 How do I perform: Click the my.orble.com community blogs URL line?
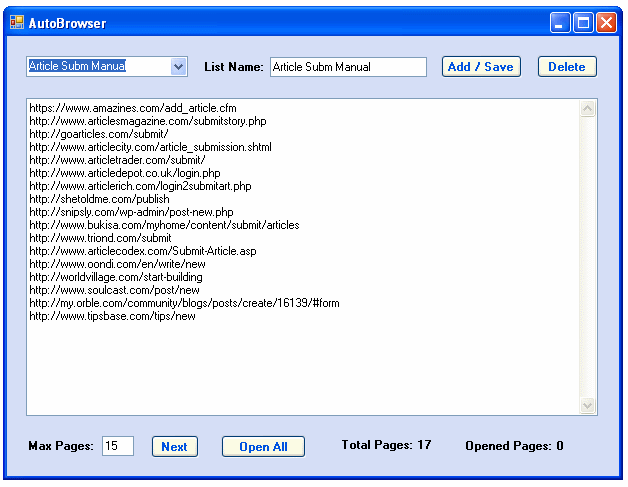[x=185, y=303]
